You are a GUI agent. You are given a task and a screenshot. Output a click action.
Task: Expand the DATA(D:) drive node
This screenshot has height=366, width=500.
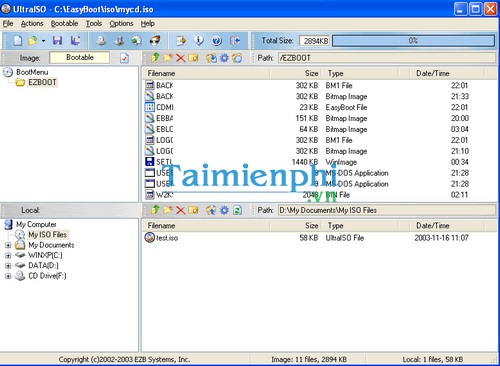8,266
